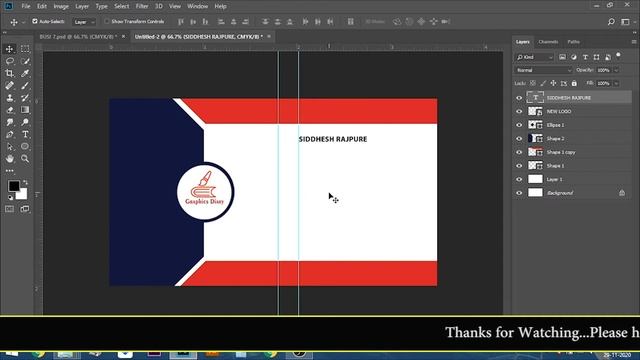
Task: Enable Show Transform Controls checkbox
Action: click(107, 21)
